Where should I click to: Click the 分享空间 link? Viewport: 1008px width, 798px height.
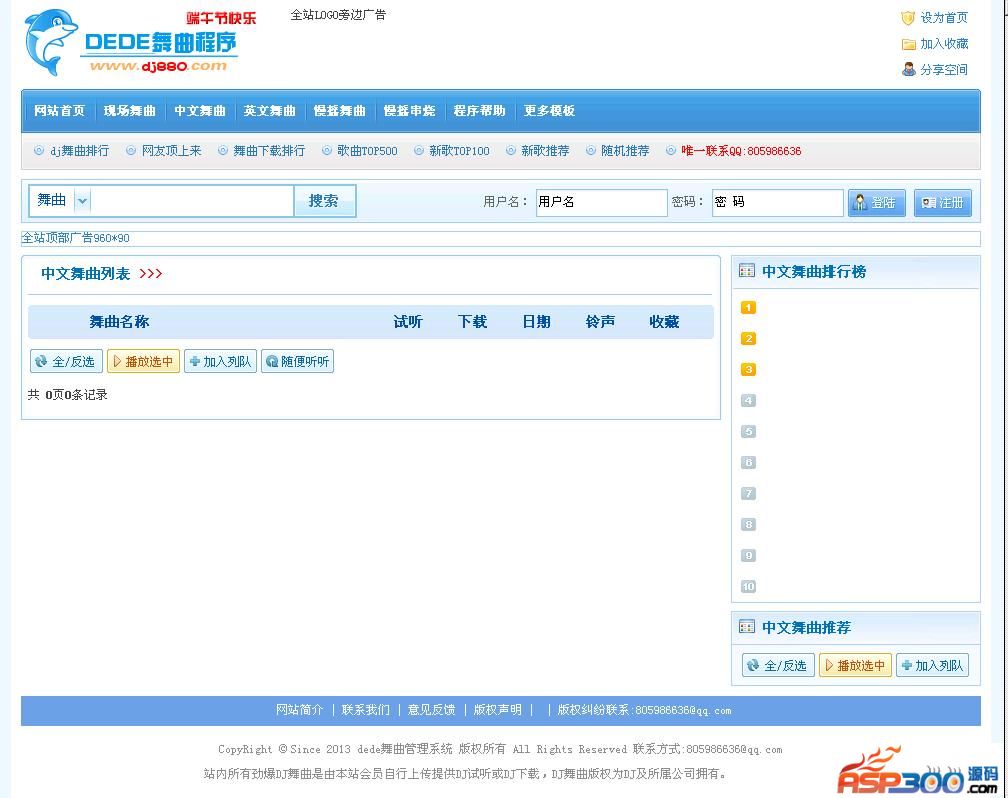(x=944, y=69)
